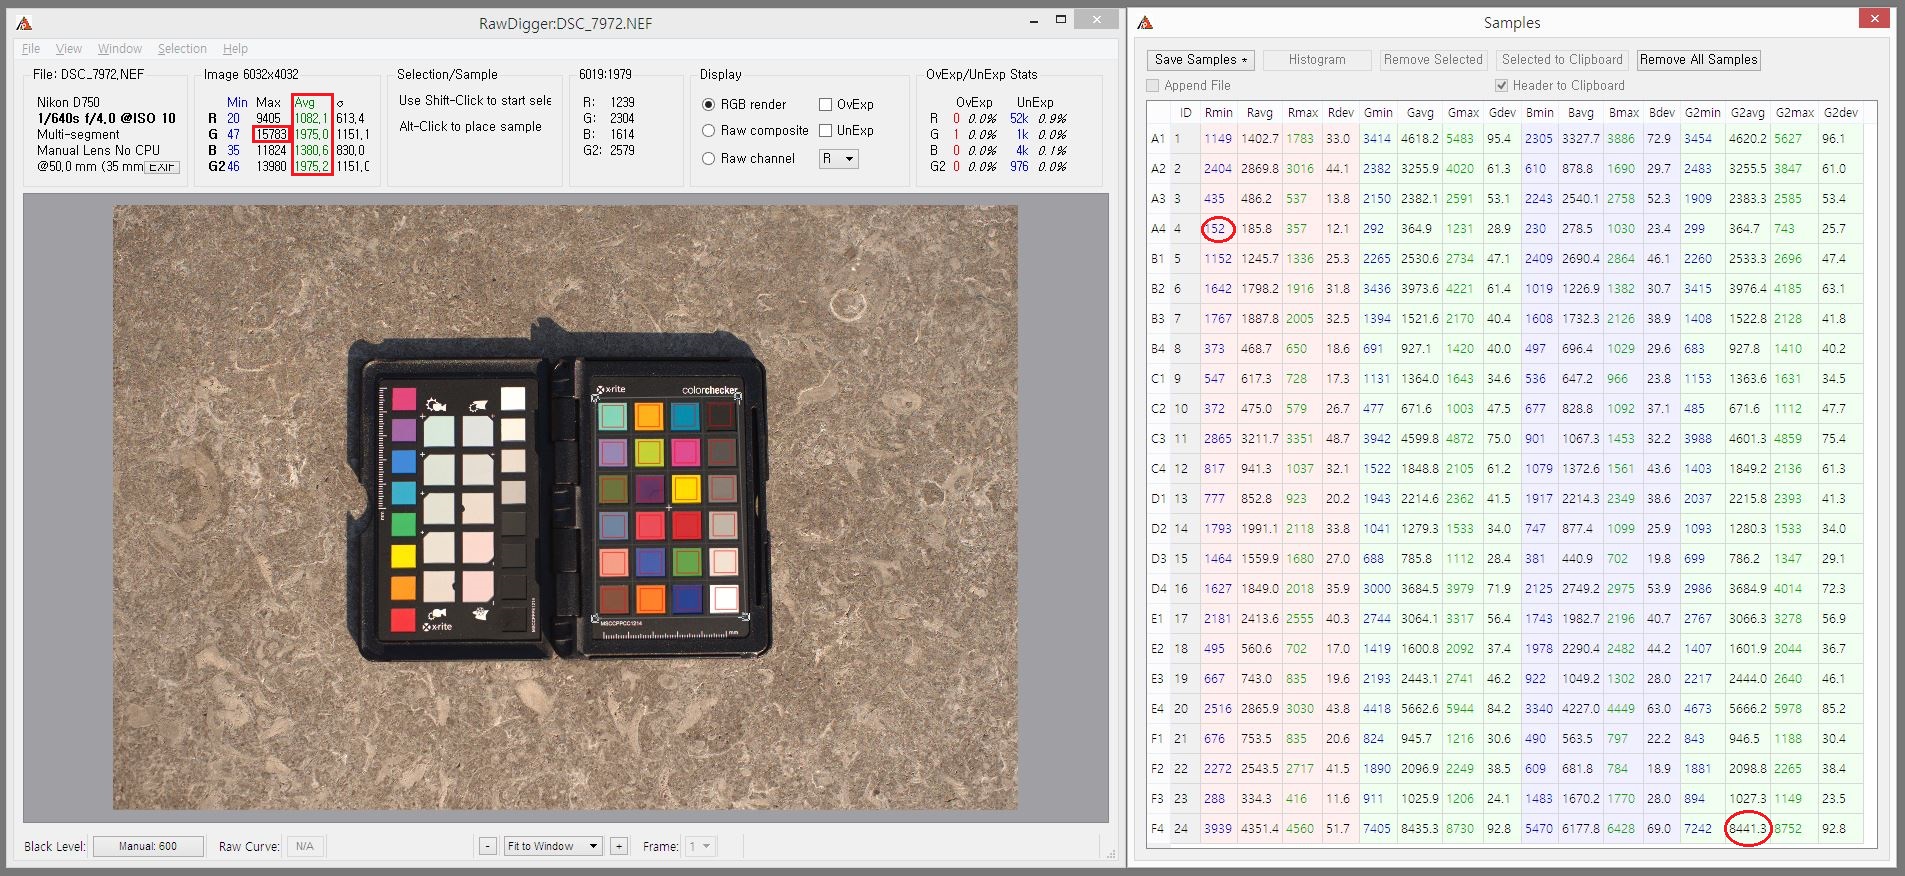Click Remove All Samples button
Screen dimensions: 1905x876
click(1698, 60)
